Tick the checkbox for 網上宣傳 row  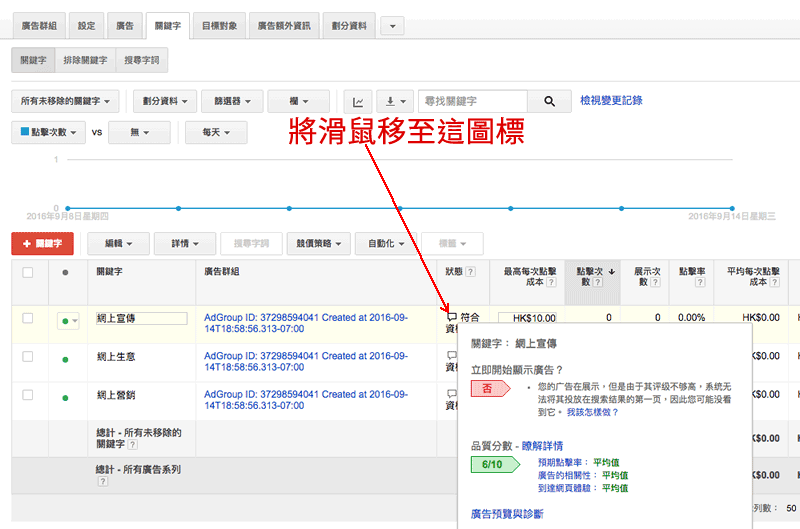[x=28, y=318]
